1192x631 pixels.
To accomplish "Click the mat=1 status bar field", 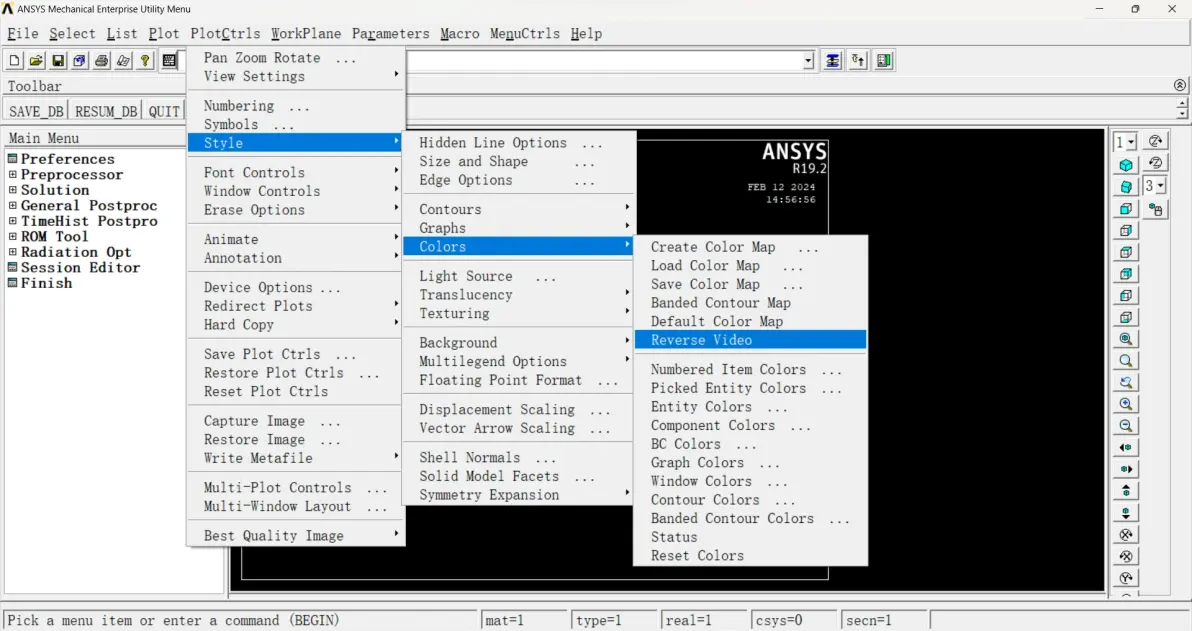I will tap(524, 620).
